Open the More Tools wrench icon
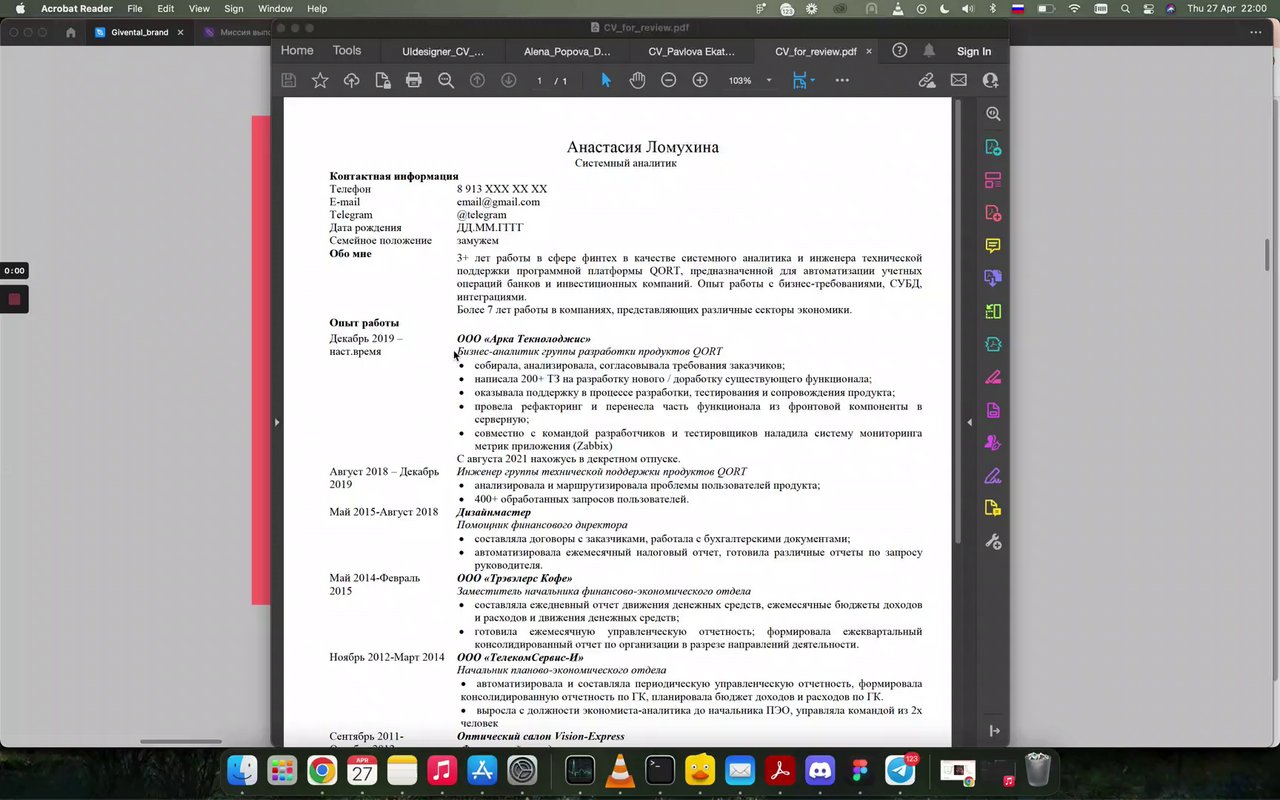Screen dimensions: 1280x800 click(993, 541)
